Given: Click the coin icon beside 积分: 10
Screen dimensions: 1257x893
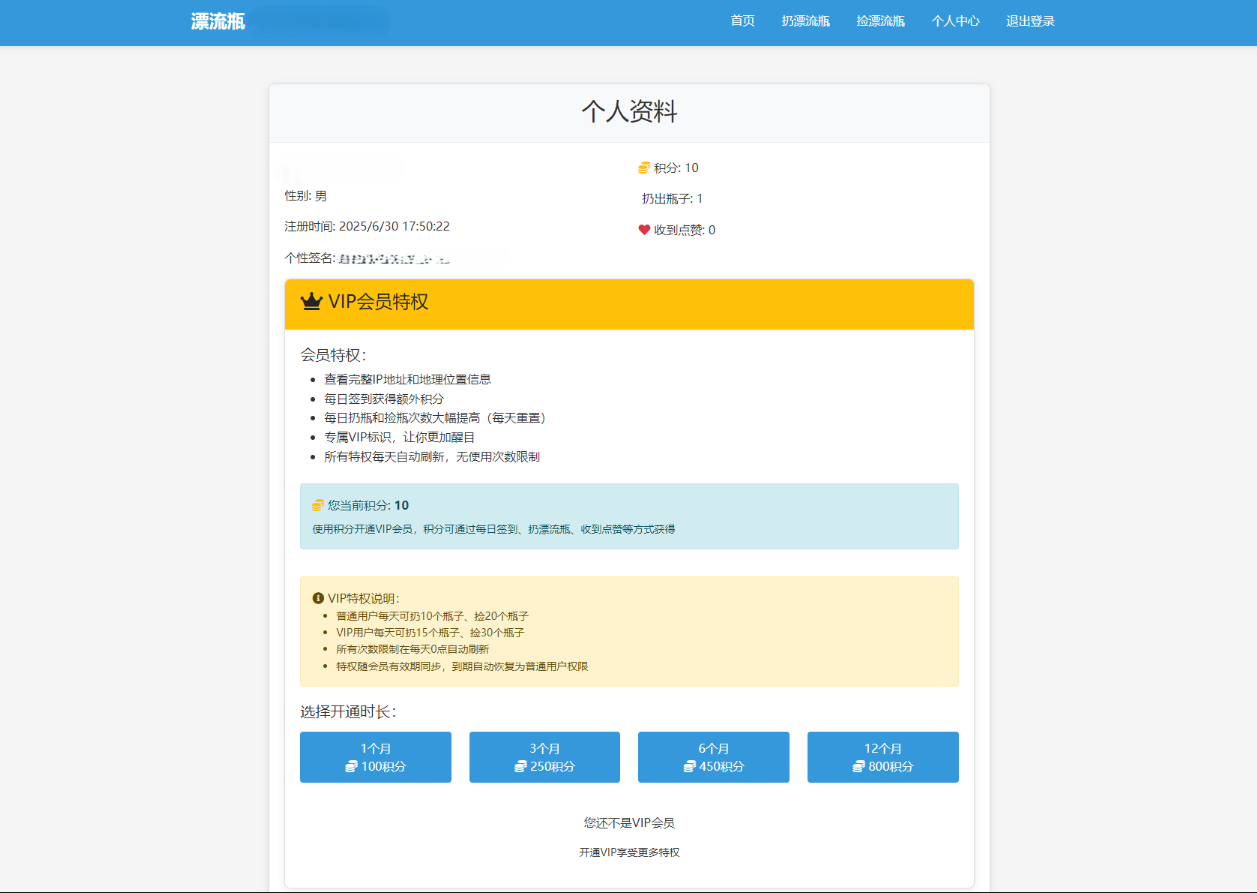Looking at the screenshot, I should tap(644, 168).
